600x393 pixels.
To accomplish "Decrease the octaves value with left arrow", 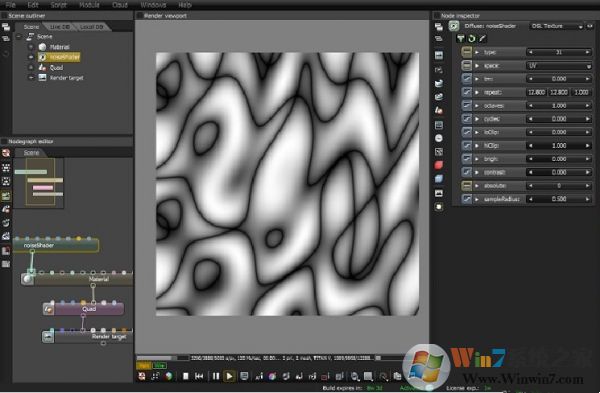I will (530, 106).
